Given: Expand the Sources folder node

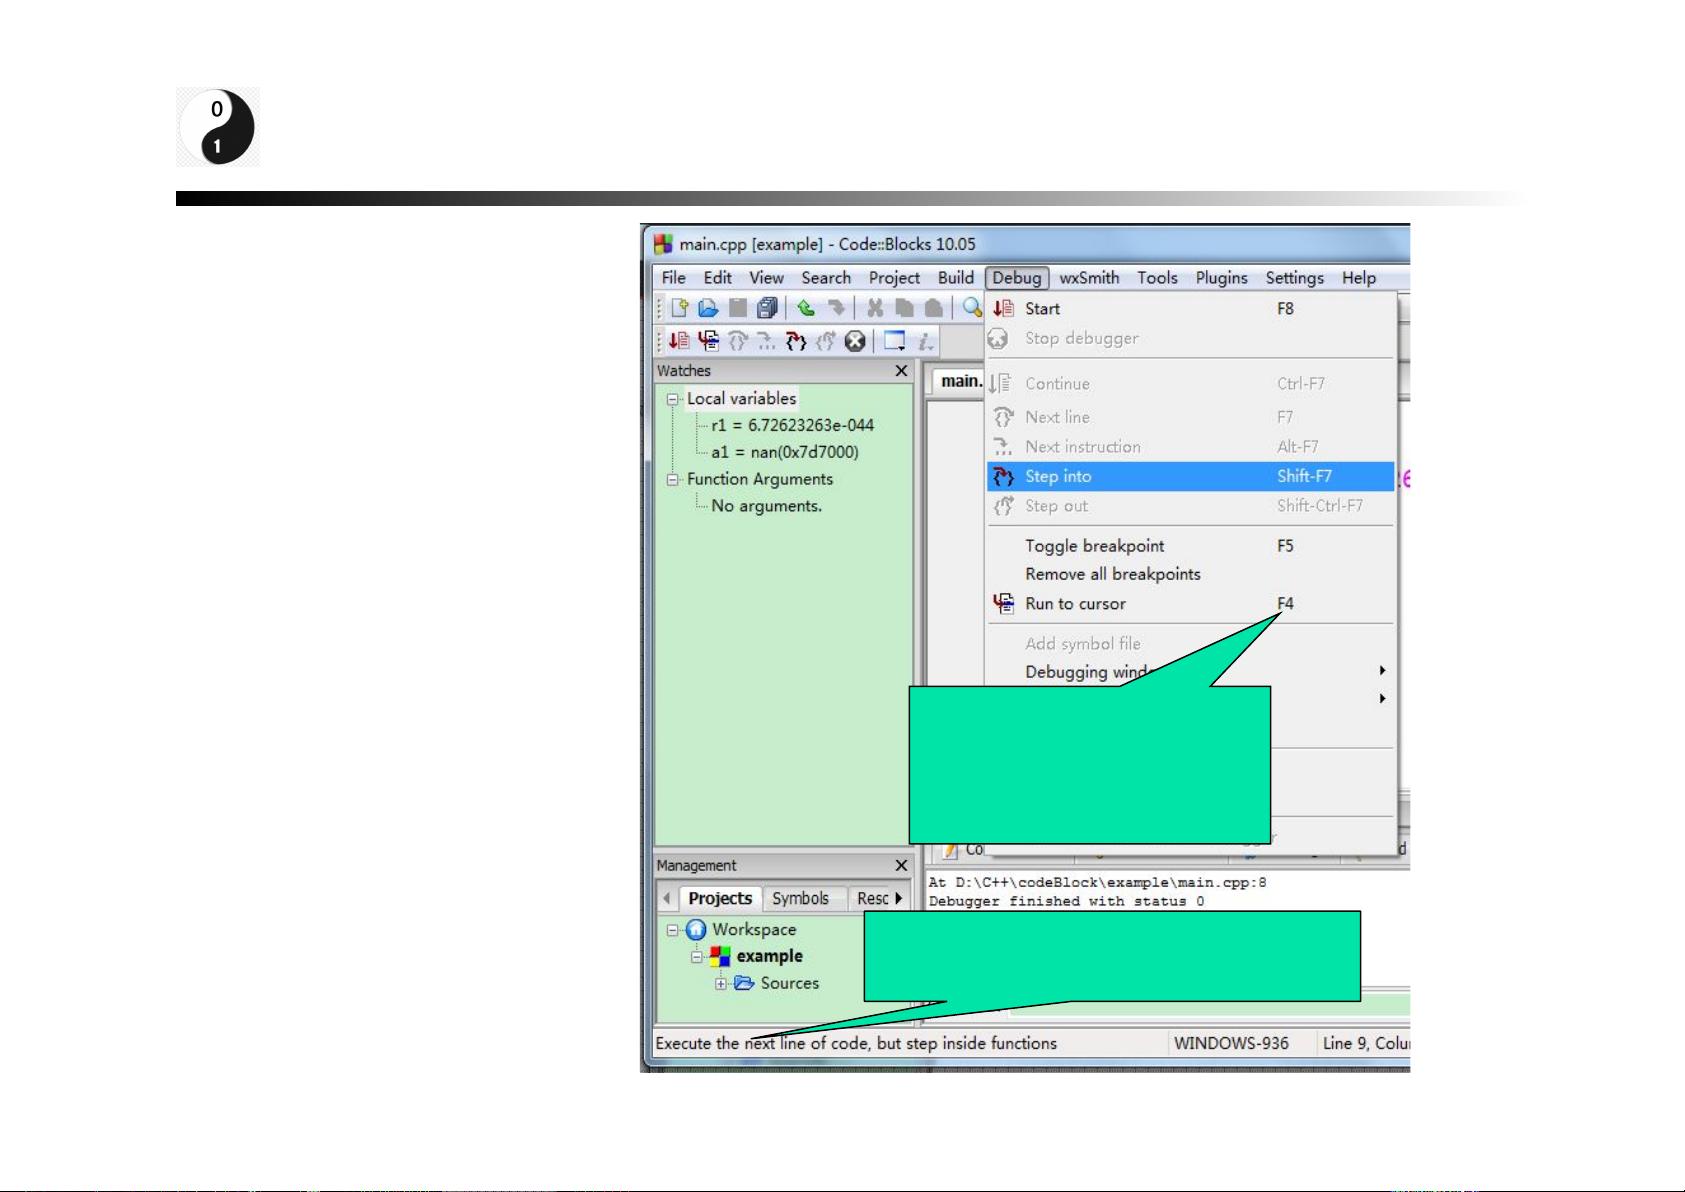Looking at the screenshot, I should pyautogui.click(x=721, y=984).
